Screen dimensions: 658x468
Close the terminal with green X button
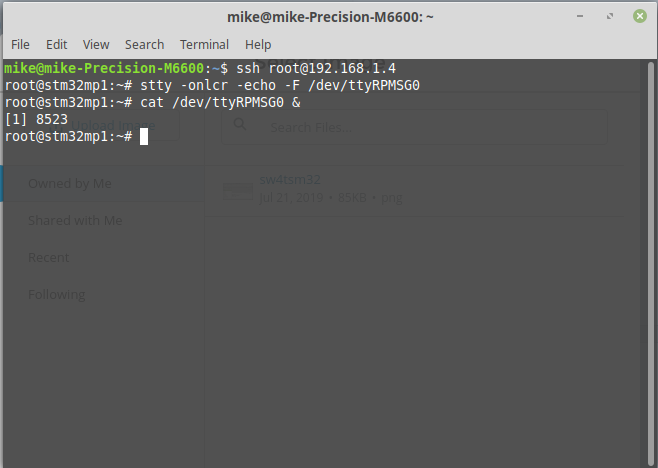point(640,16)
